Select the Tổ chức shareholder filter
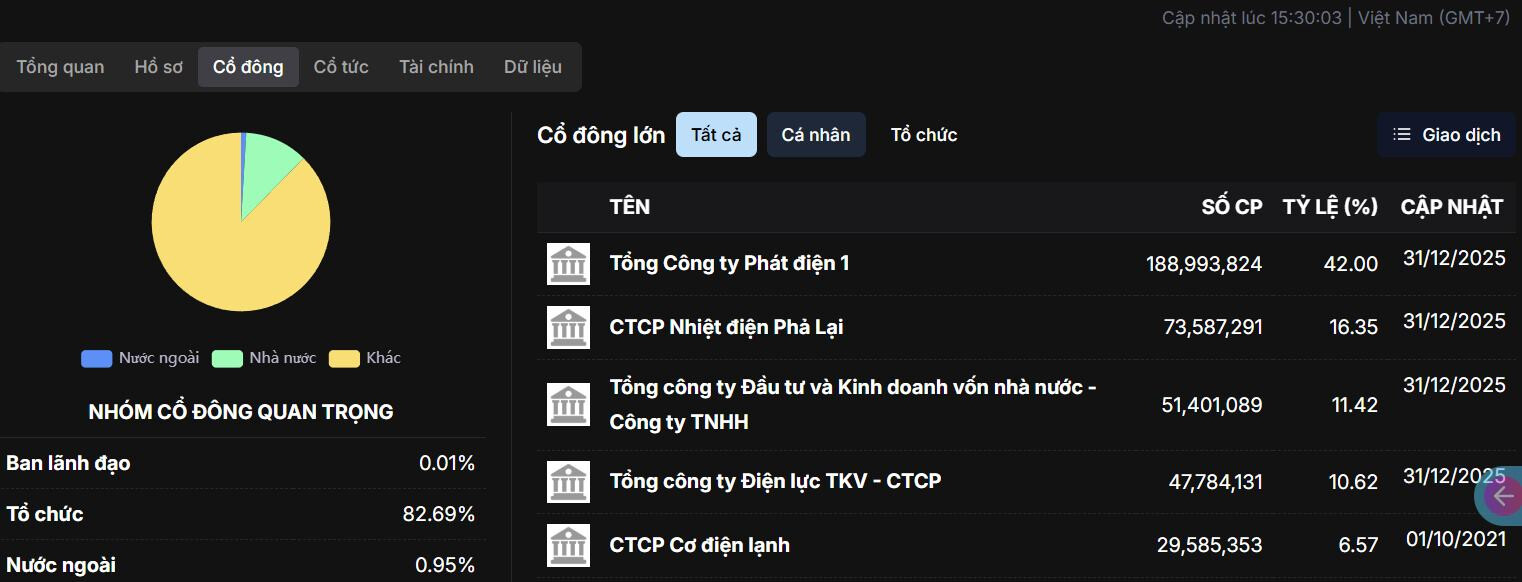The width and height of the screenshot is (1522, 582). point(923,135)
